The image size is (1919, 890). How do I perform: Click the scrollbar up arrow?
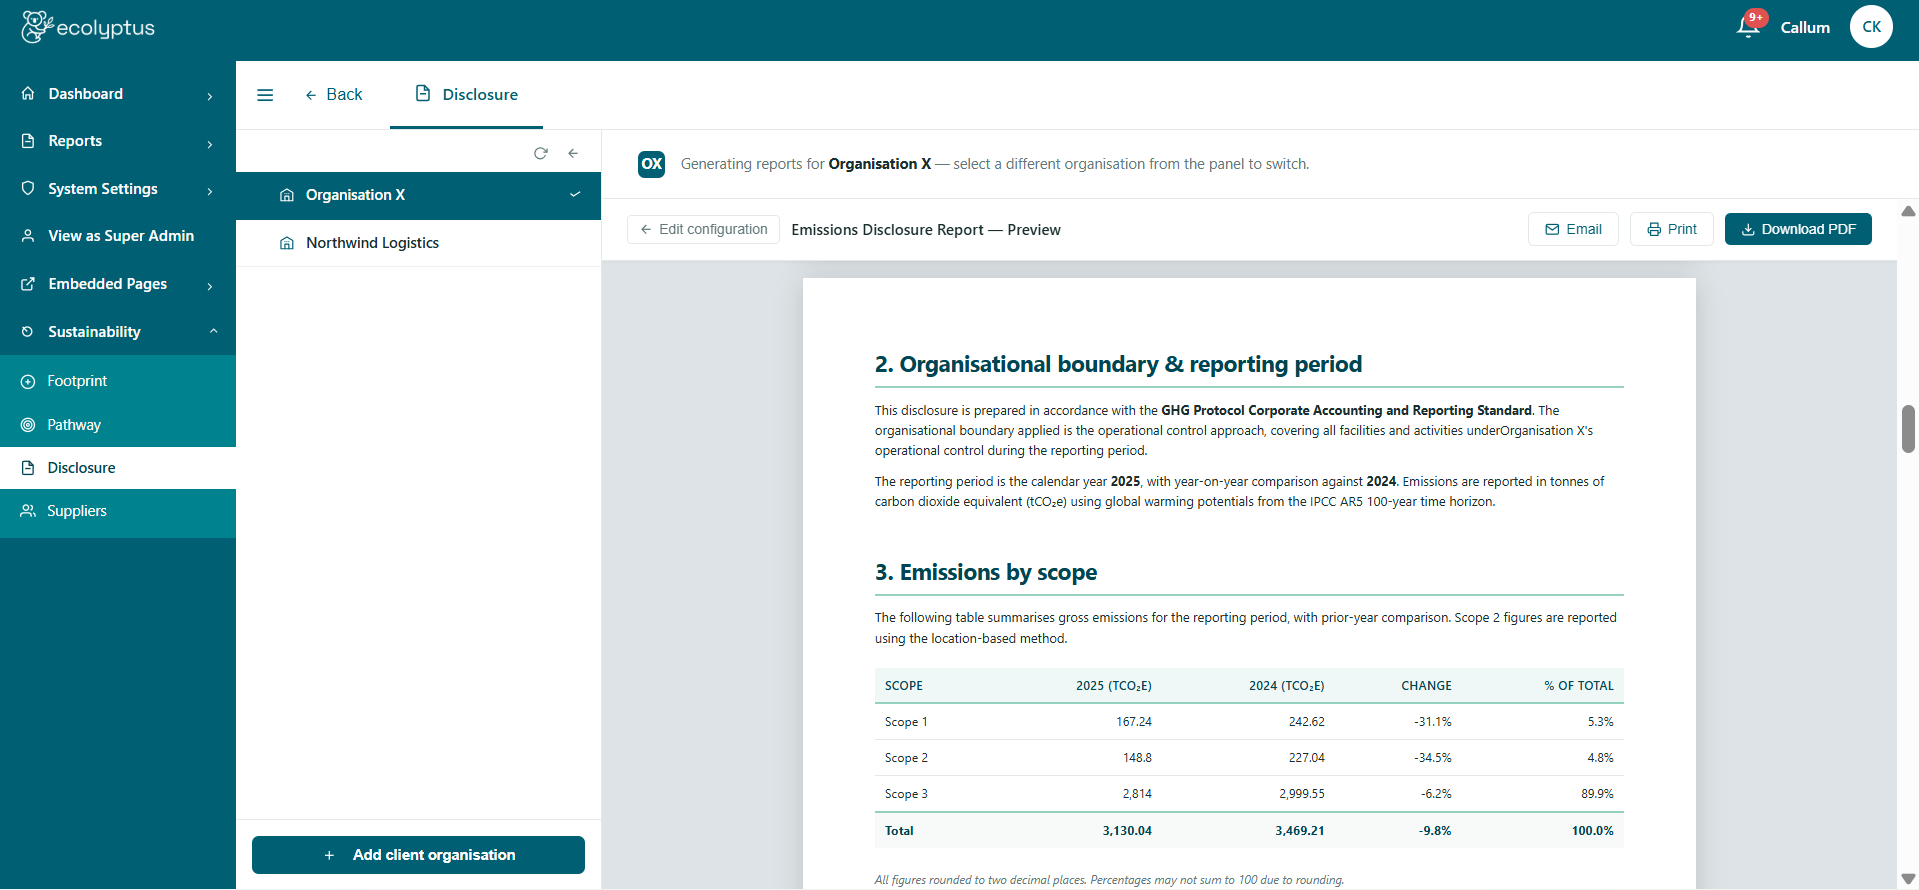pos(1908,211)
